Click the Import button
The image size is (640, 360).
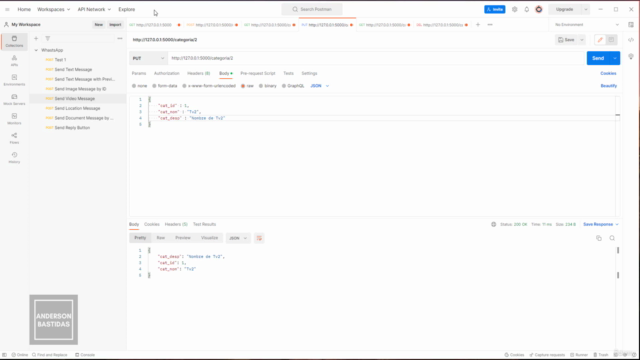(x=115, y=24)
